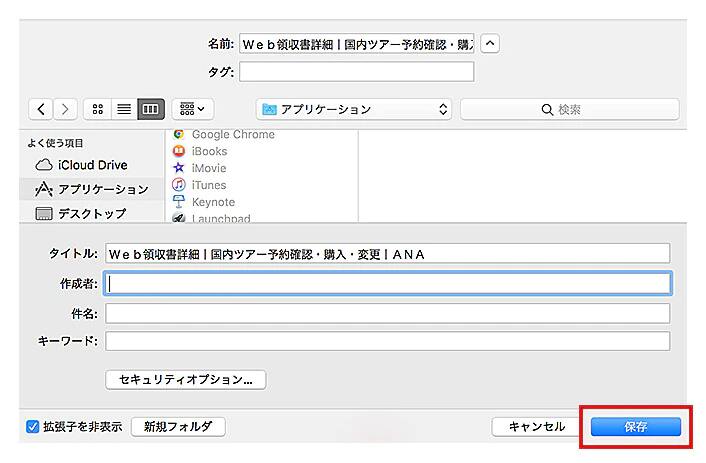706x463 pixels.
Task: Click the 作成者 input field
Action: tap(387, 284)
